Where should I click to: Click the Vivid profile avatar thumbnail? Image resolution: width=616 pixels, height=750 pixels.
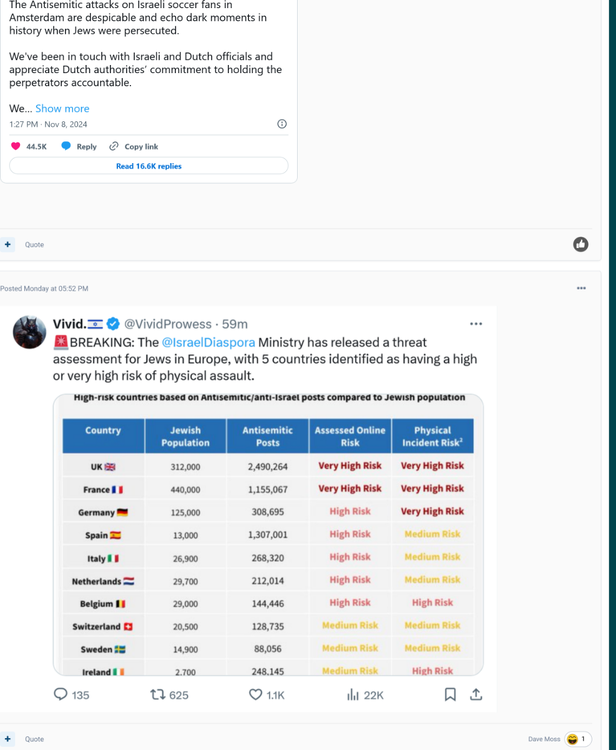point(29,332)
